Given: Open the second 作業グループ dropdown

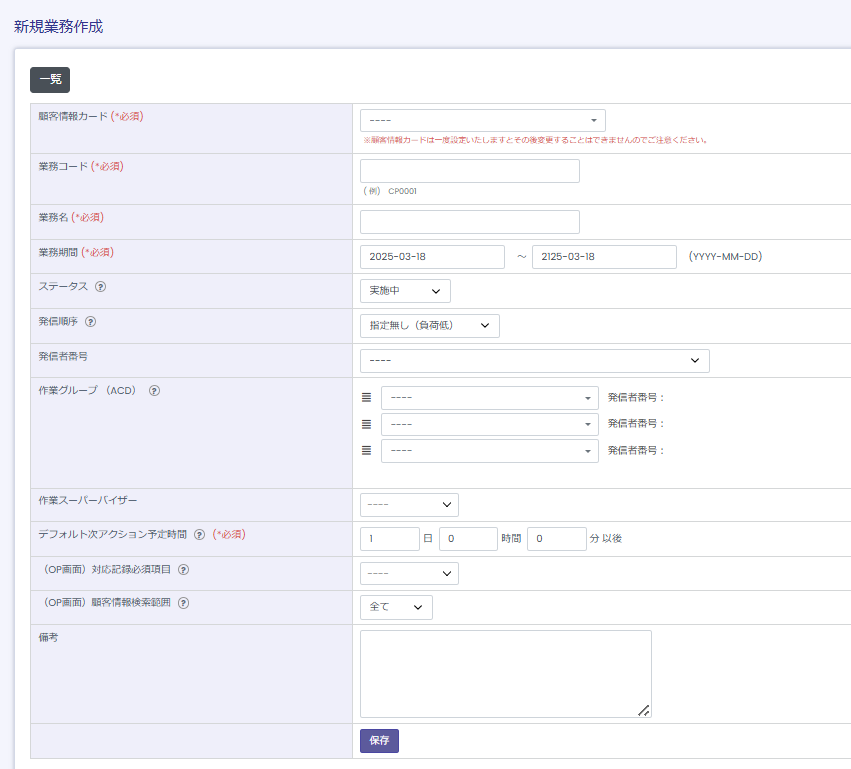Looking at the screenshot, I should 489,424.
